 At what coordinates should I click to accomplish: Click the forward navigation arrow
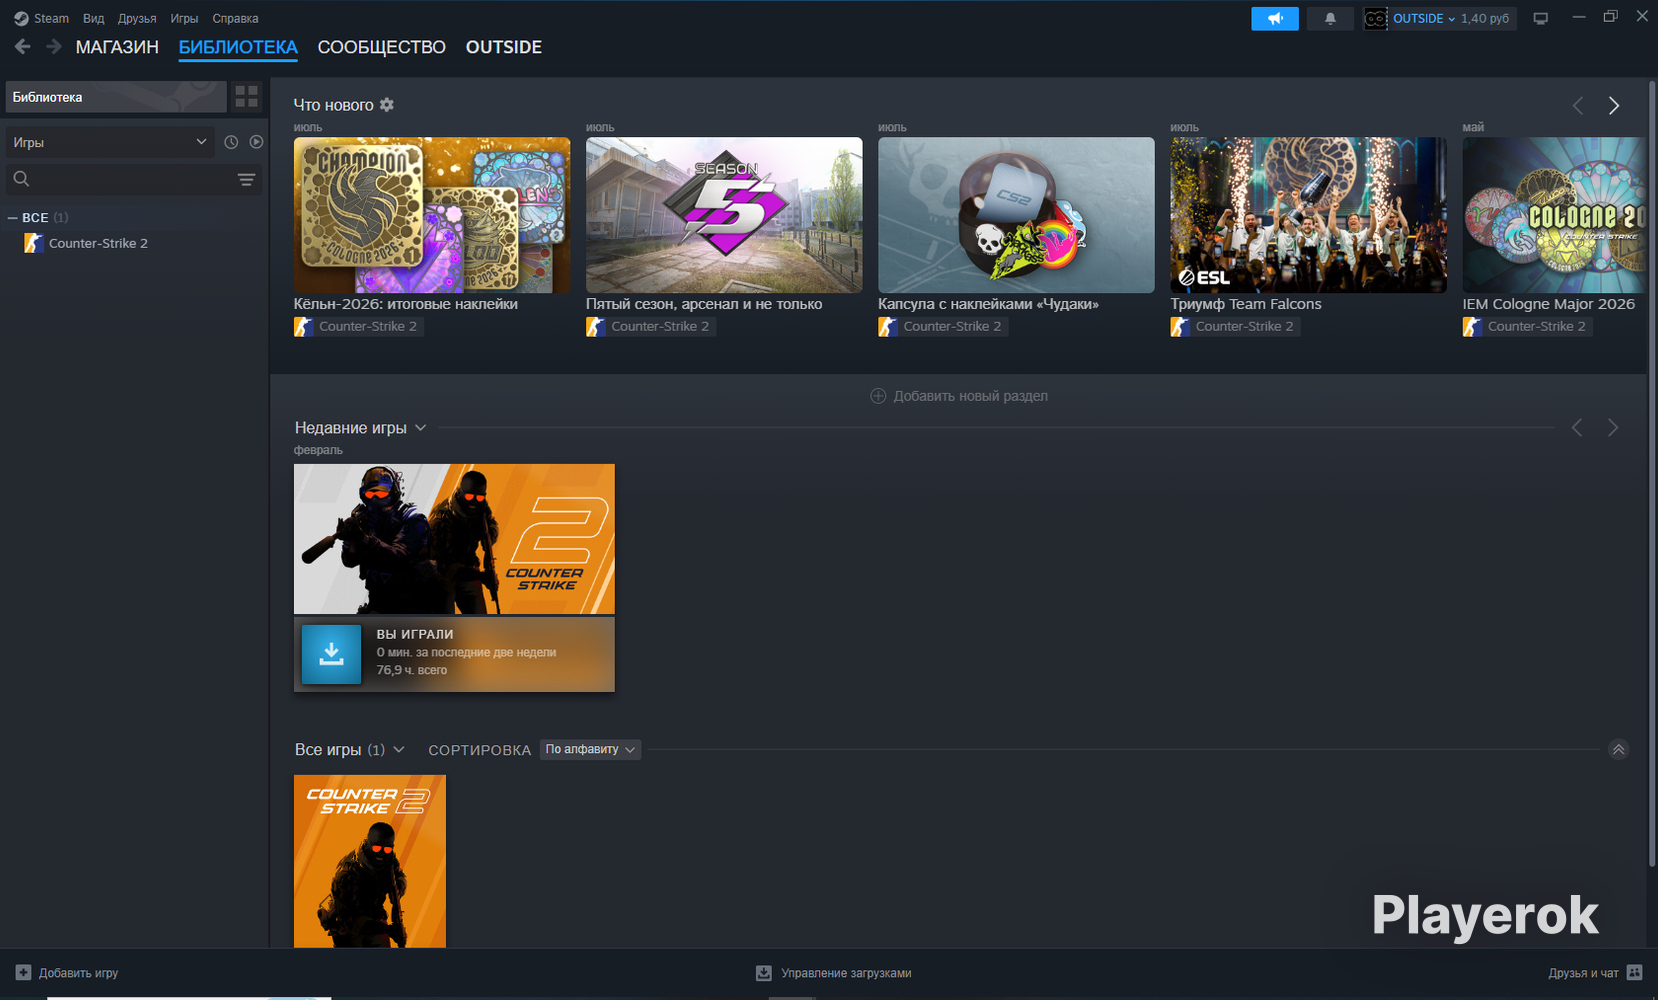tap(54, 47)
